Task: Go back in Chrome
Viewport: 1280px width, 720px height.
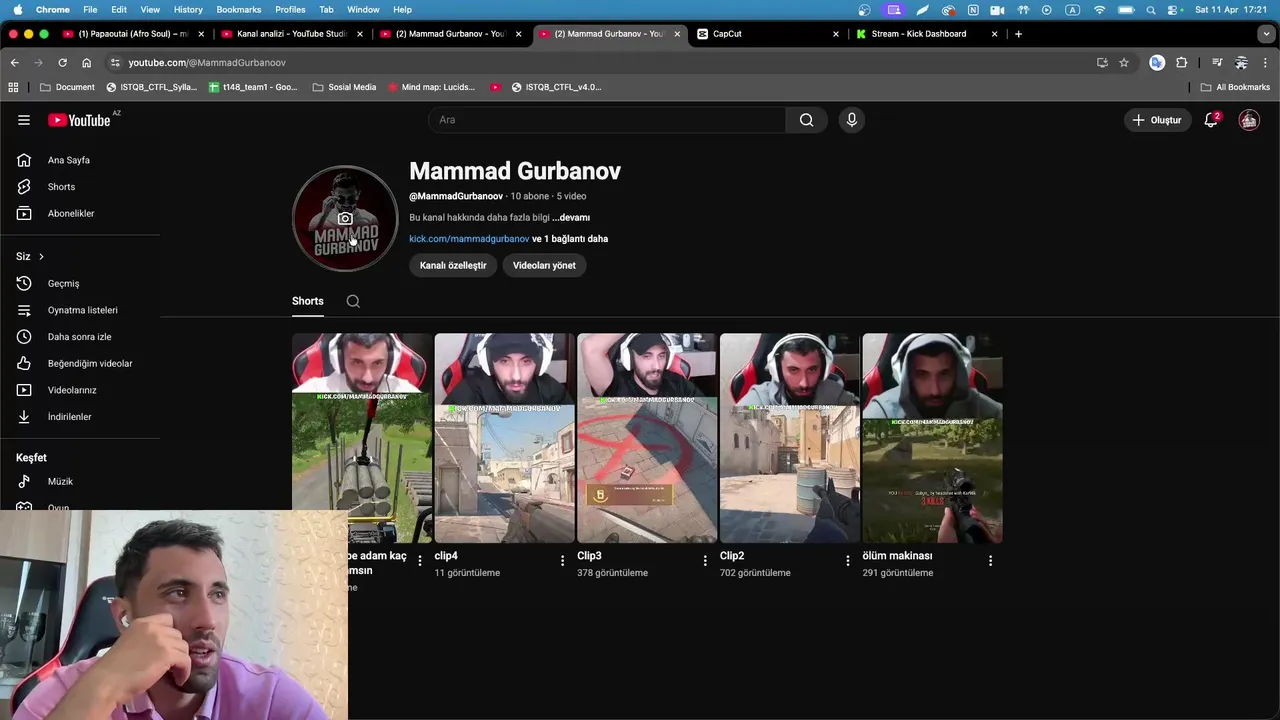Action: click(14, 62)
